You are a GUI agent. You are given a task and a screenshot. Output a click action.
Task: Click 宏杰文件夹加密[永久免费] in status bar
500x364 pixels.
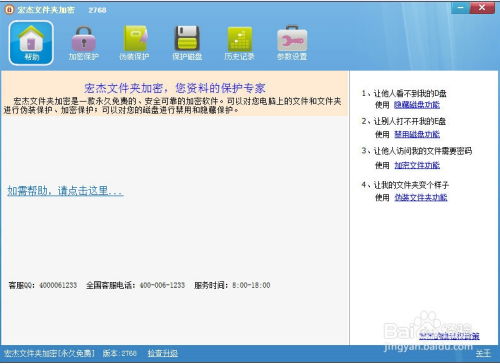49,353
